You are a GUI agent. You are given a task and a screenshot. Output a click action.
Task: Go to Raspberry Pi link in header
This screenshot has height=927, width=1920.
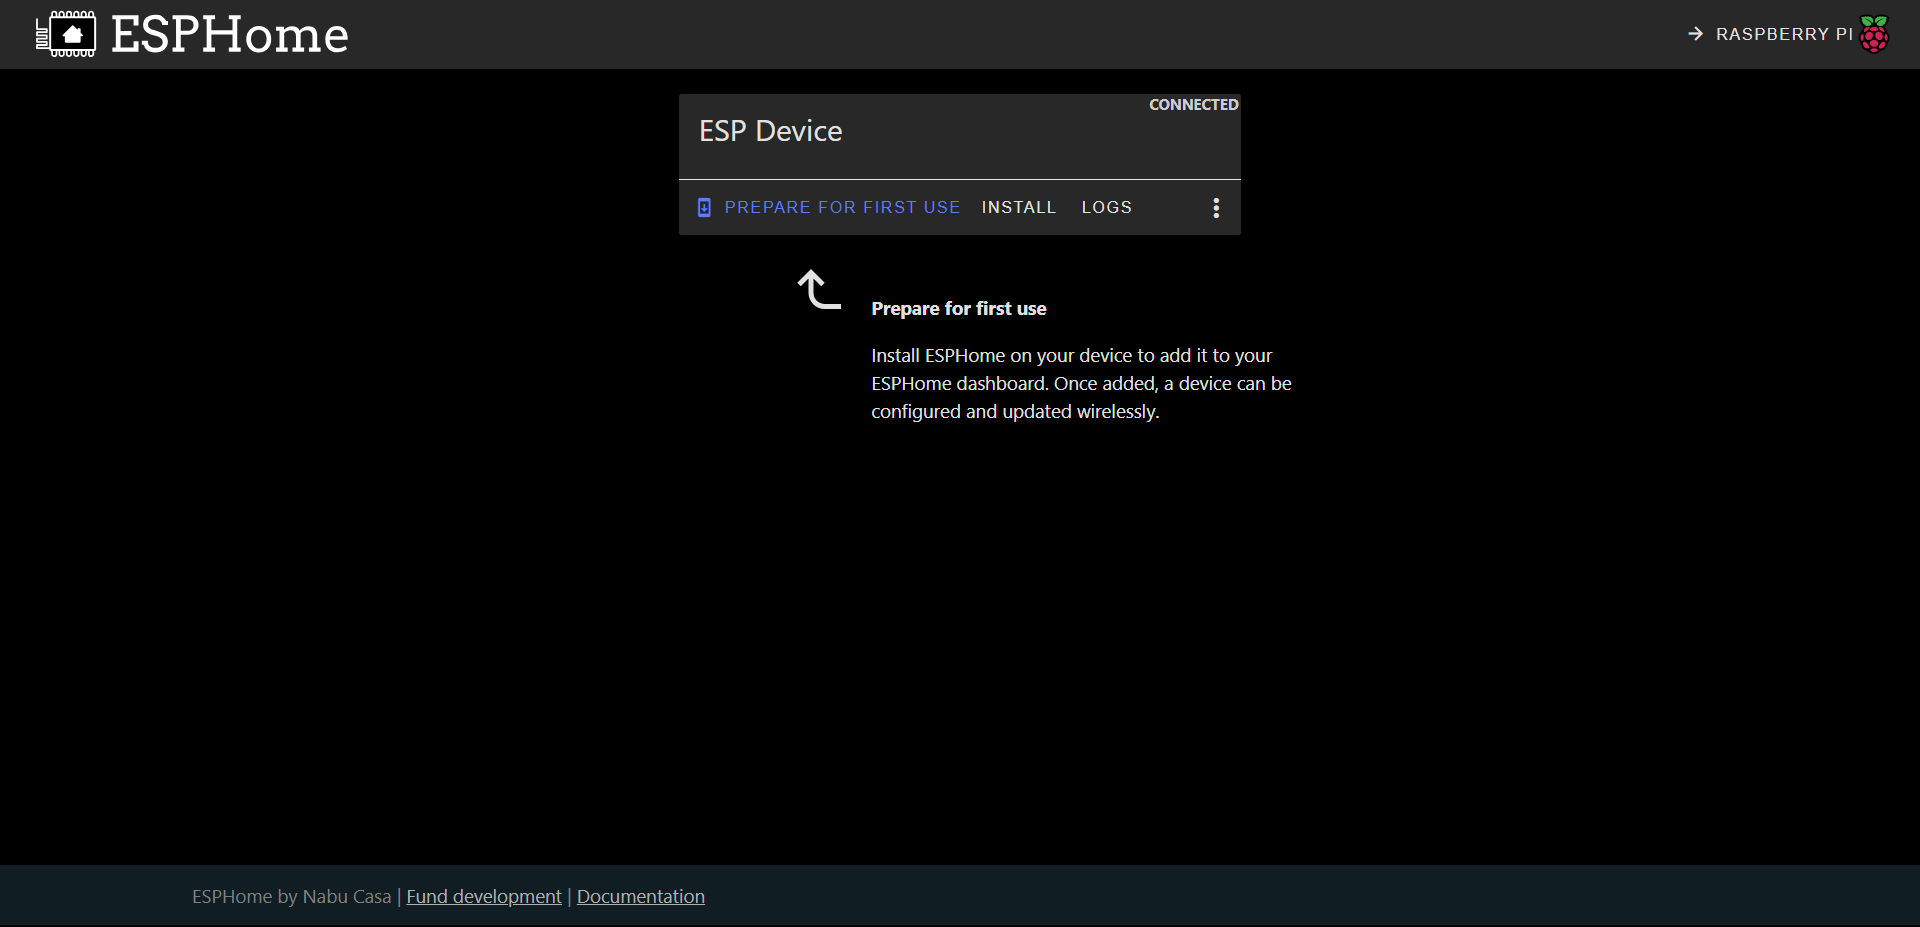tap(1788, 34)
